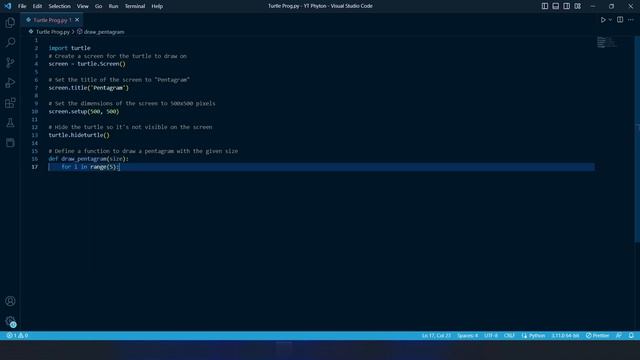The width and height of the screenshot is (640, 360).
Task: Close the Turtle Prog.py tab
Action: click(x=77, y=20)
